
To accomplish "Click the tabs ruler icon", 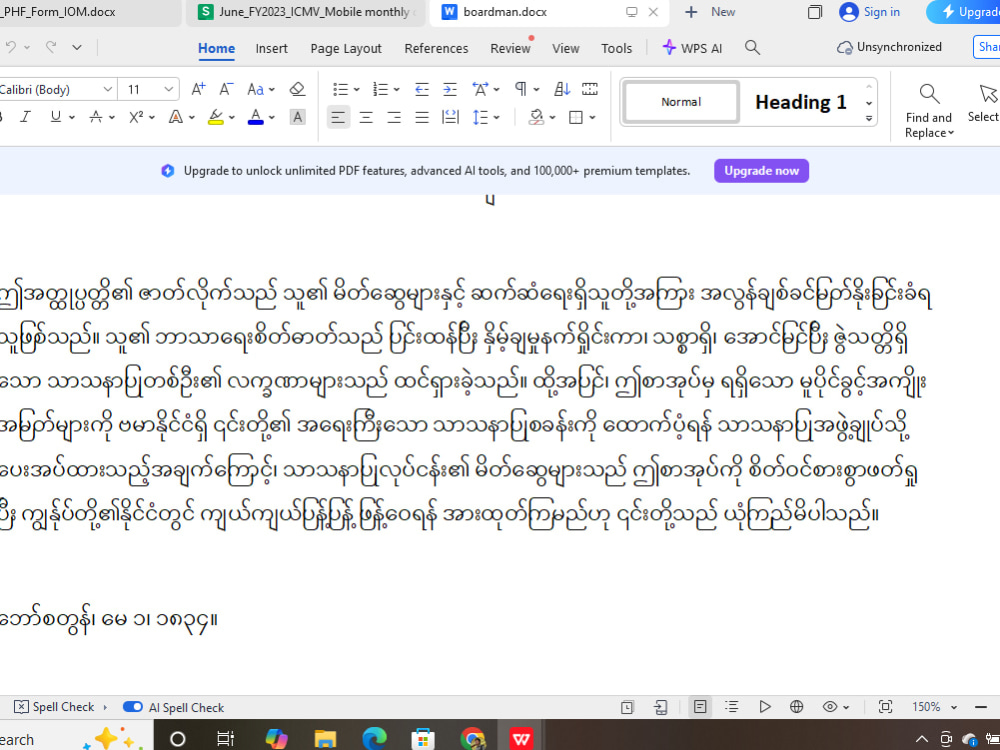I will point(590,89).
